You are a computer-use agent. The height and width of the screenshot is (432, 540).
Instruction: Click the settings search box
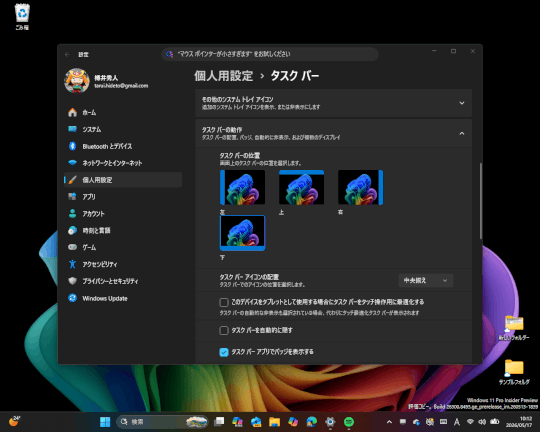click(x=270, y=54)
